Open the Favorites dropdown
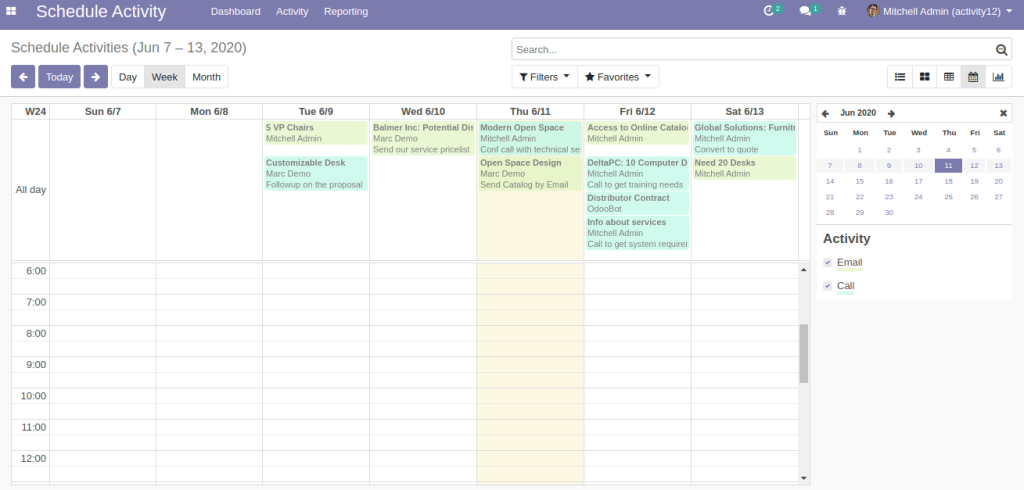 (x=618, y=76)
